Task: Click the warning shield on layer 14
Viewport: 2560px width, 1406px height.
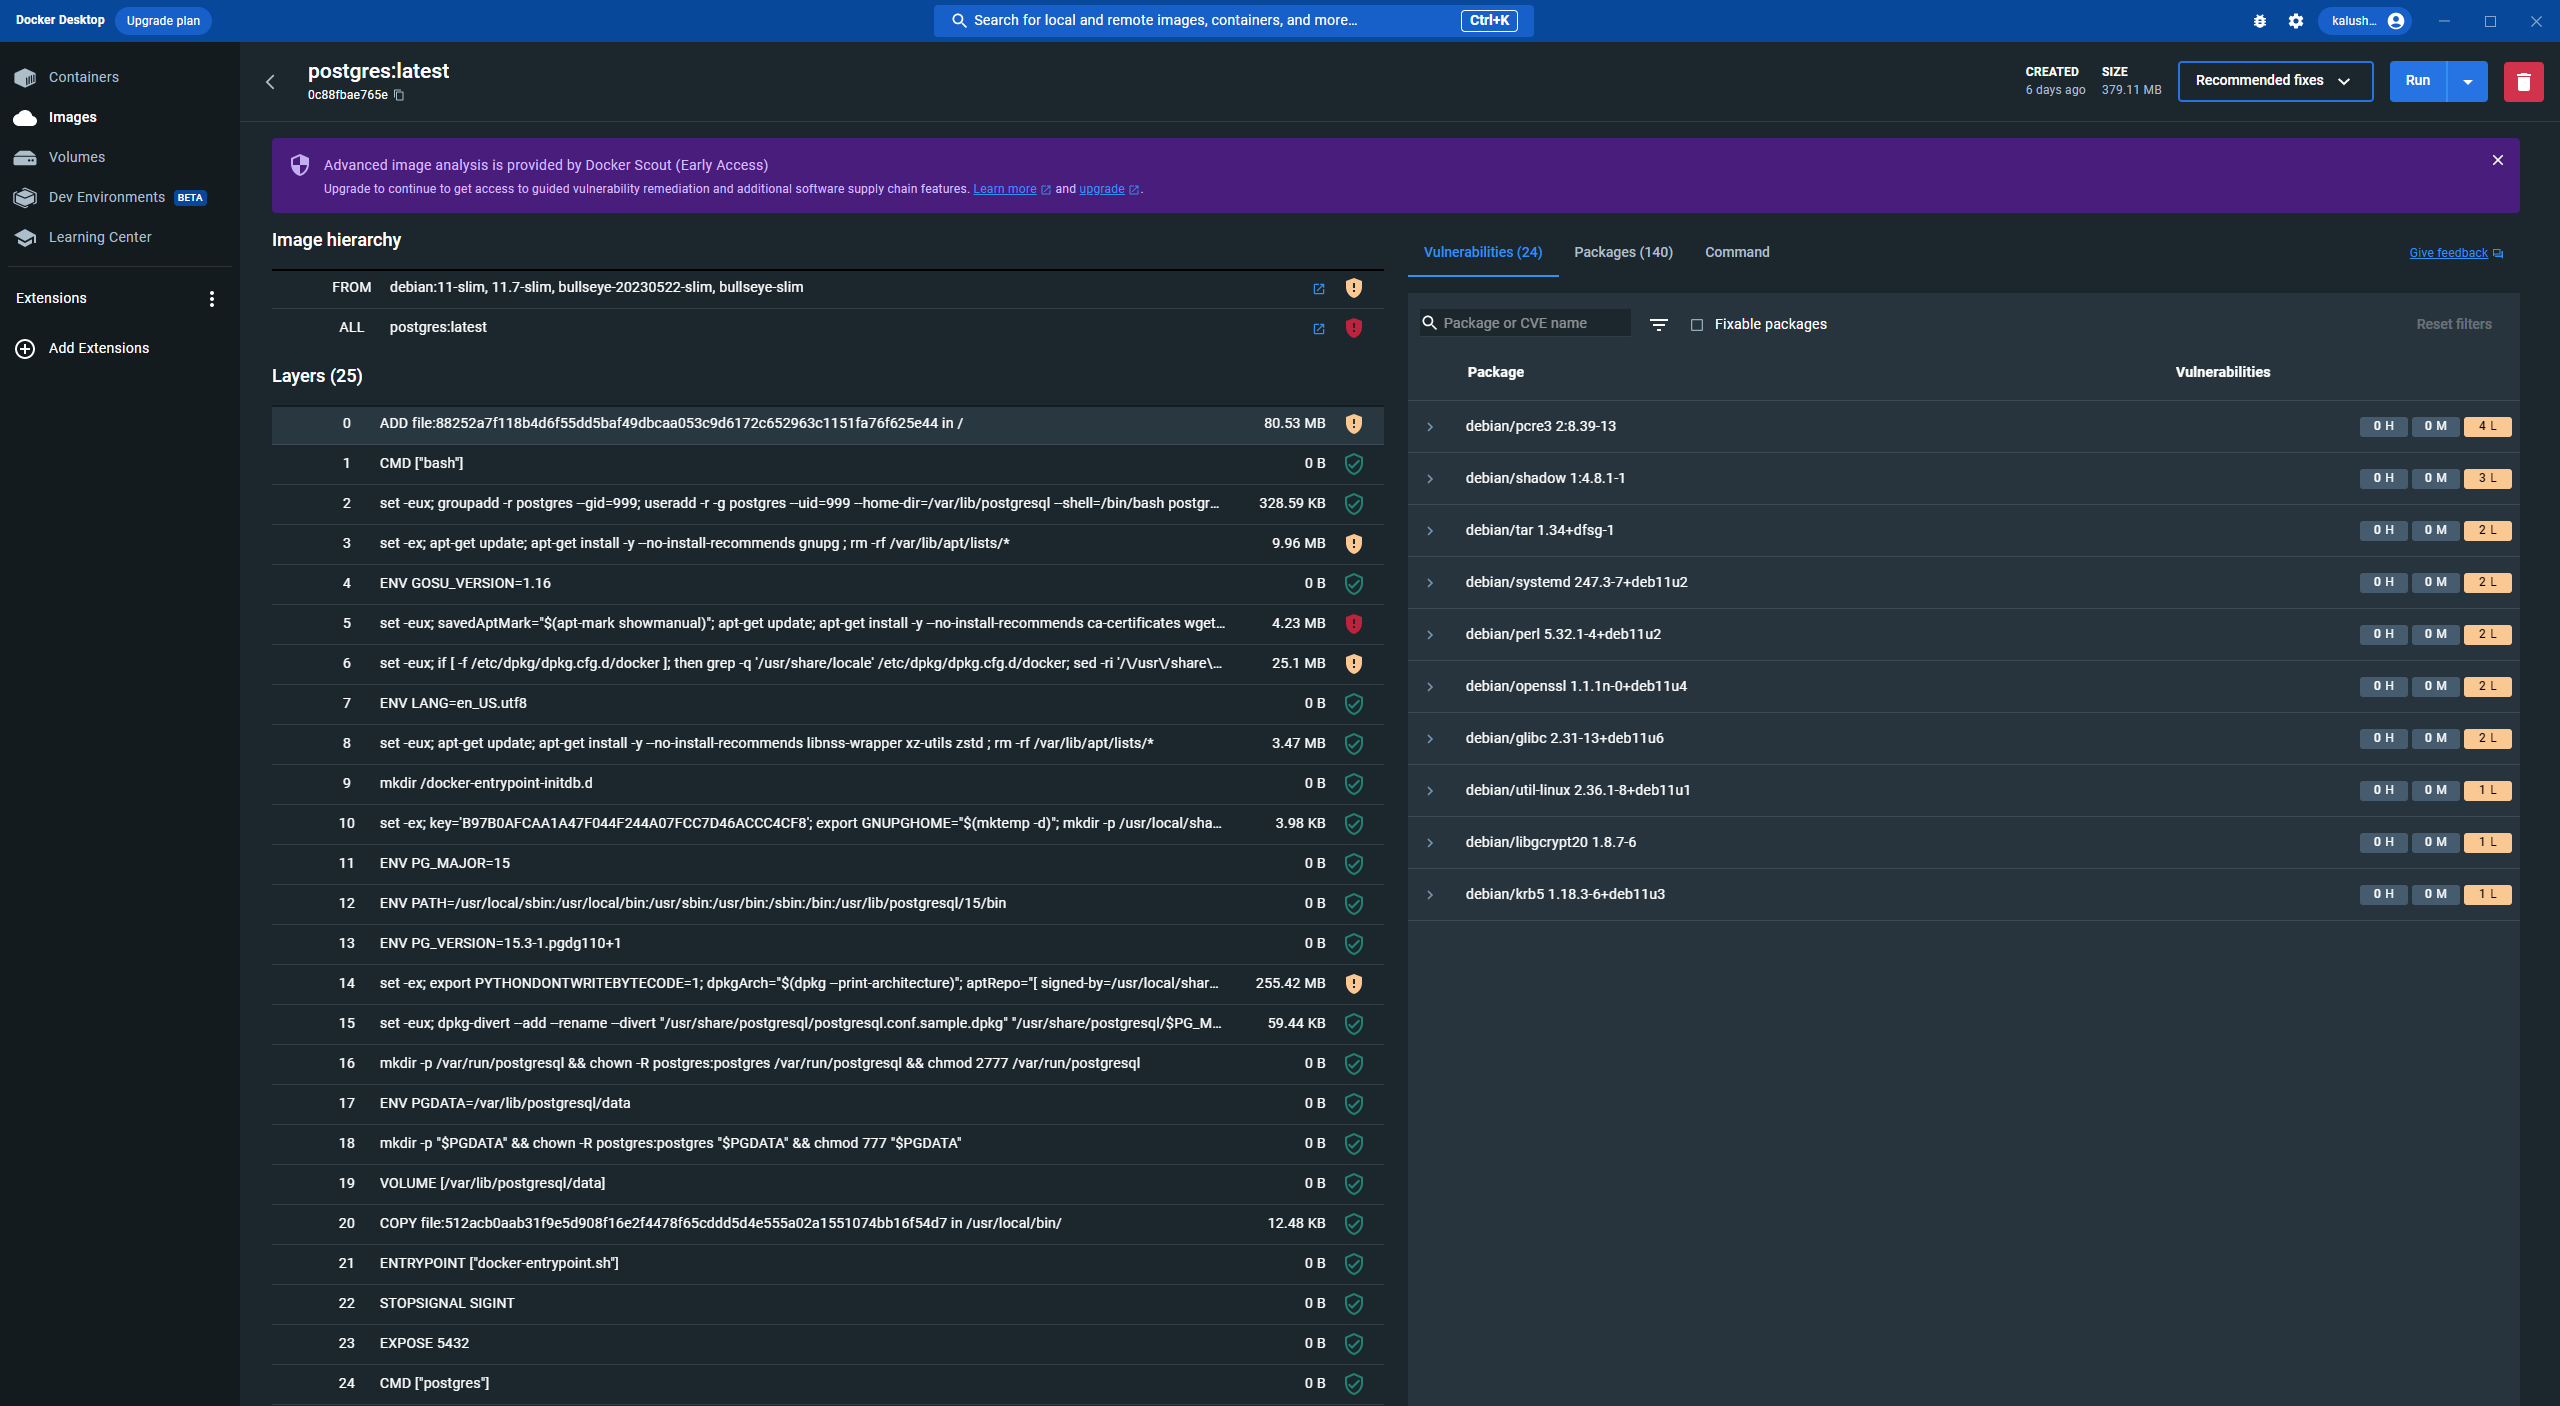Action: tap(1354, 984)
